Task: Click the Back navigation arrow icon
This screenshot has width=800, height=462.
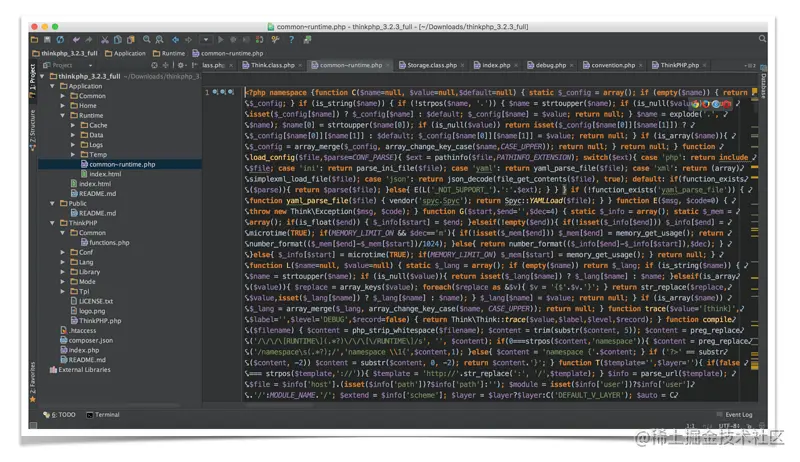Action: 175,40
